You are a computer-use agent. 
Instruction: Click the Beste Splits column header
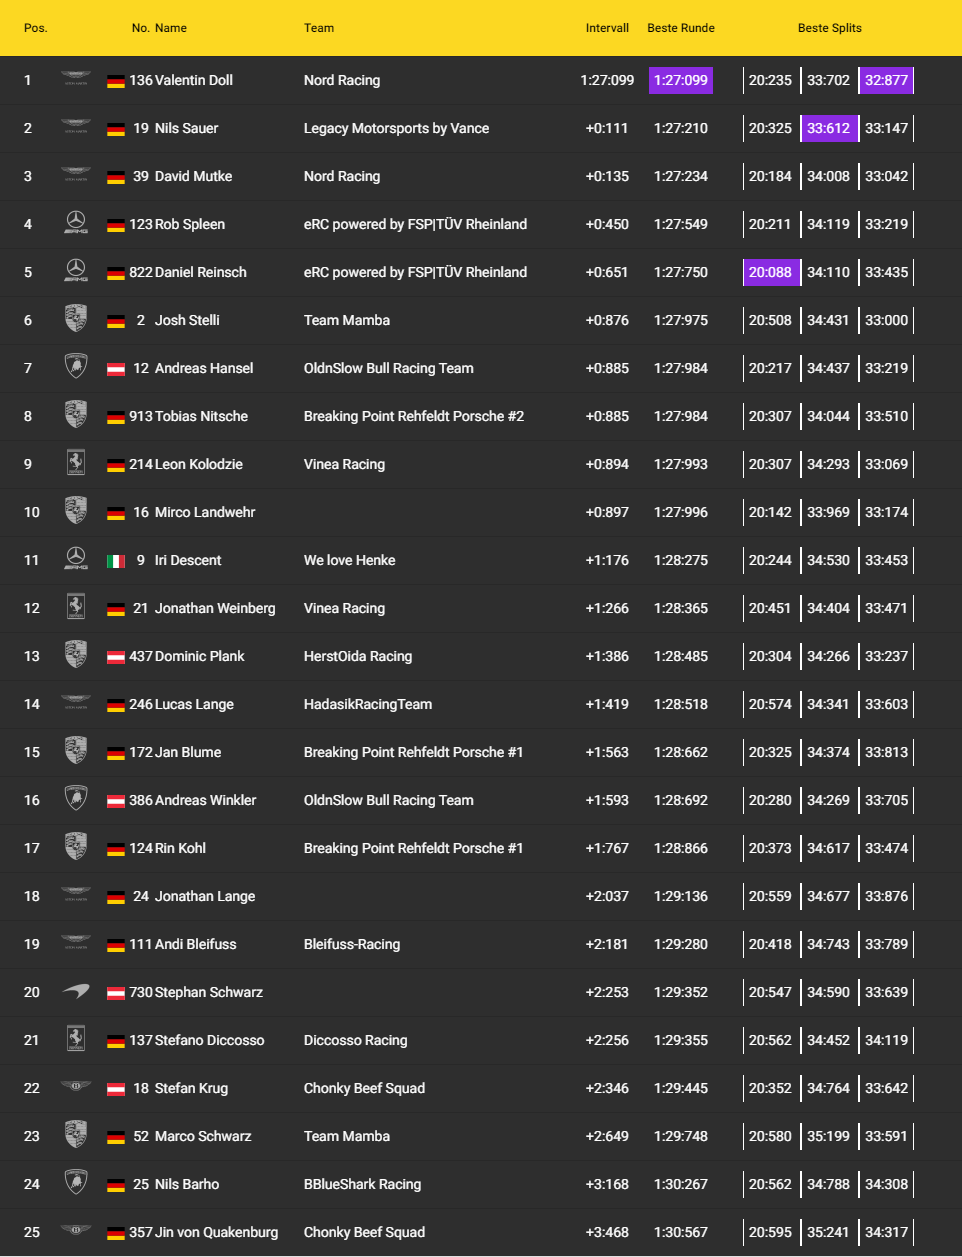829,28
